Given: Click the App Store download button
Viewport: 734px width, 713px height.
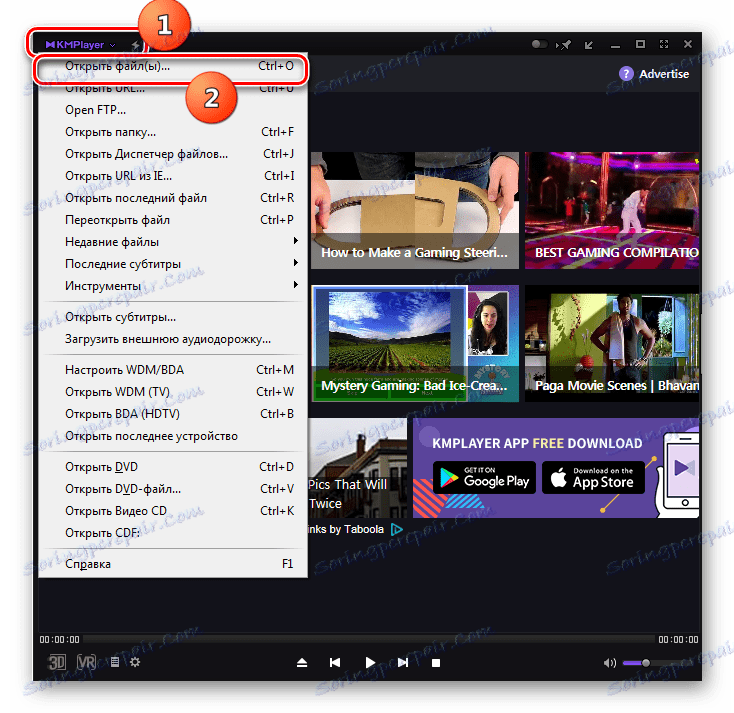Looking at the screenshot, I should click(x=593, y=478).
